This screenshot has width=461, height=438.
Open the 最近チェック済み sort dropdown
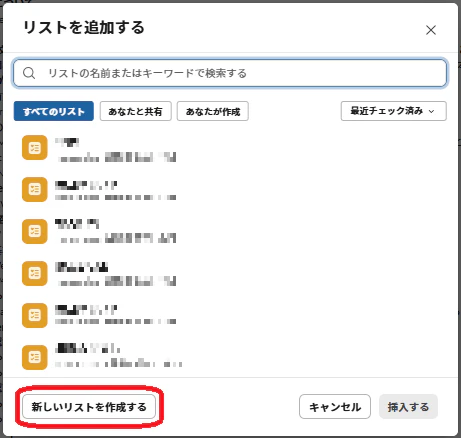click(393, 111)
